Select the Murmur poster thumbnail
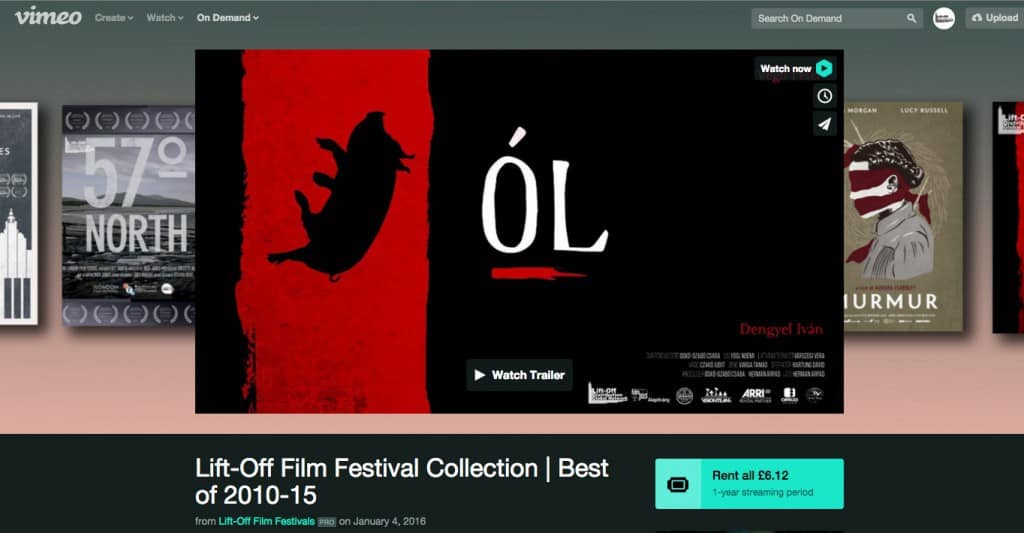The image size is (1024, 533). 903,215
